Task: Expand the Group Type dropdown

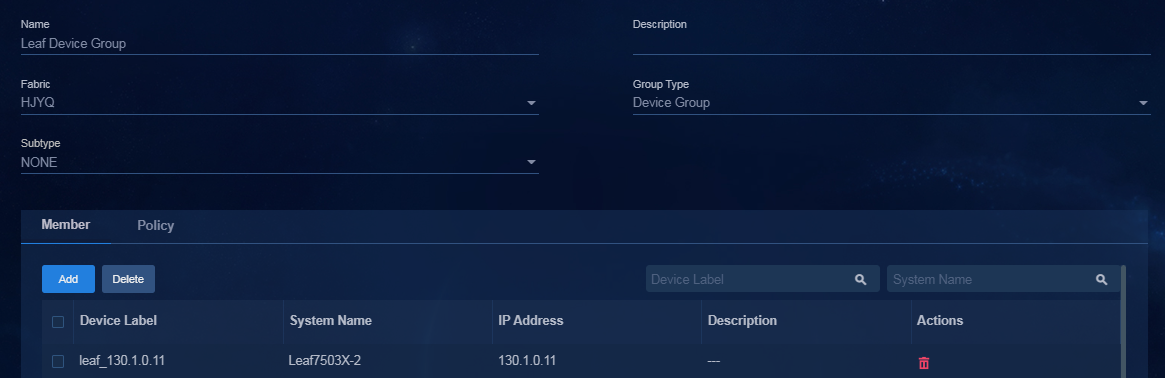Action: click(x=892, y=103)
